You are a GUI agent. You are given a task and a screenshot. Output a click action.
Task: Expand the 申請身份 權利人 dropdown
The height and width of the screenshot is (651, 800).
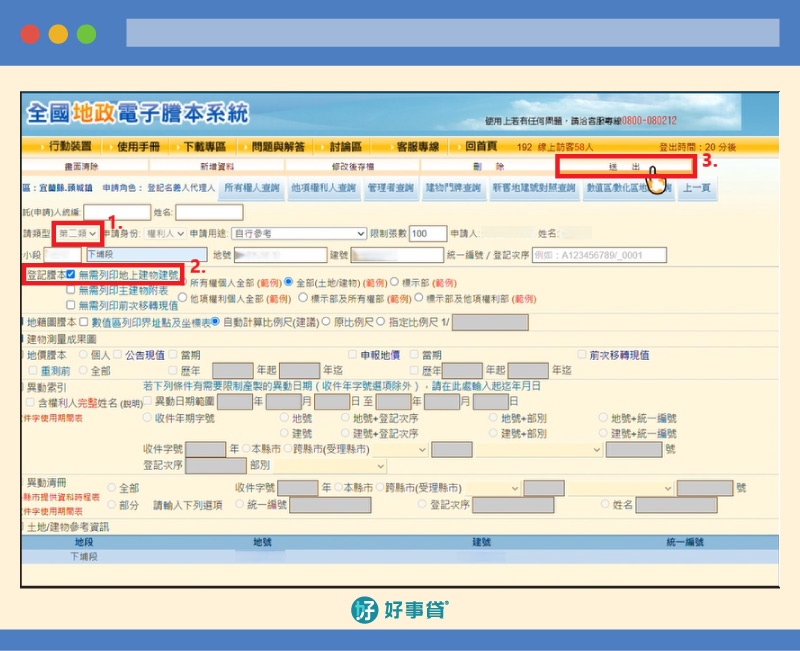click(163, 233)
